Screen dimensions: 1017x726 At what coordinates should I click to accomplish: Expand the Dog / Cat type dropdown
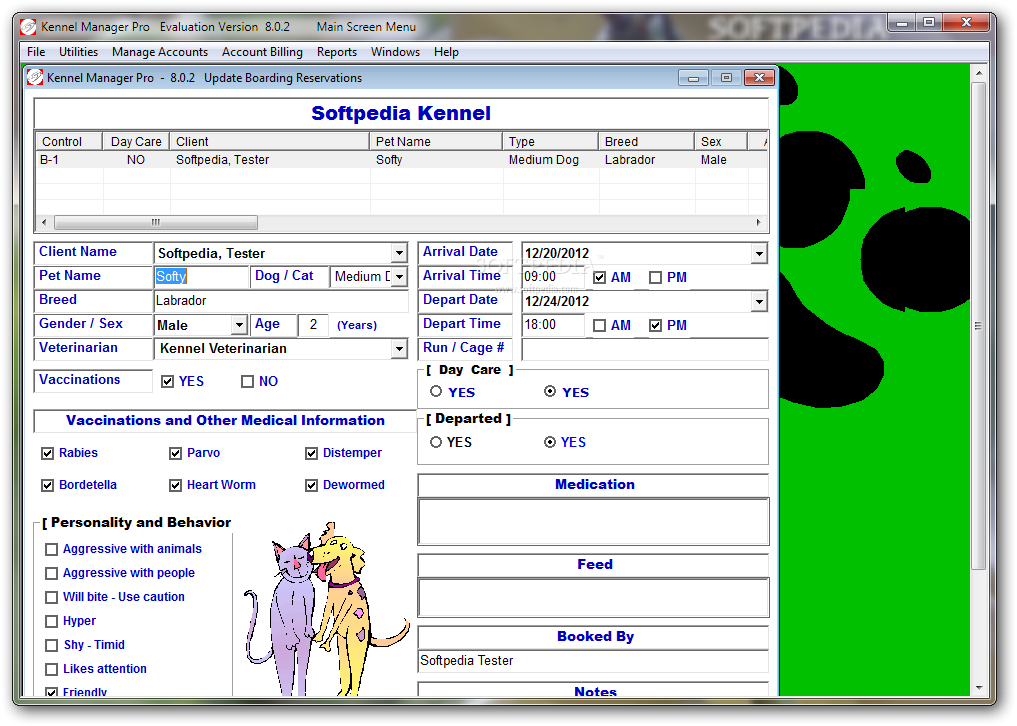pyautogui.click(x=400, y=277)
